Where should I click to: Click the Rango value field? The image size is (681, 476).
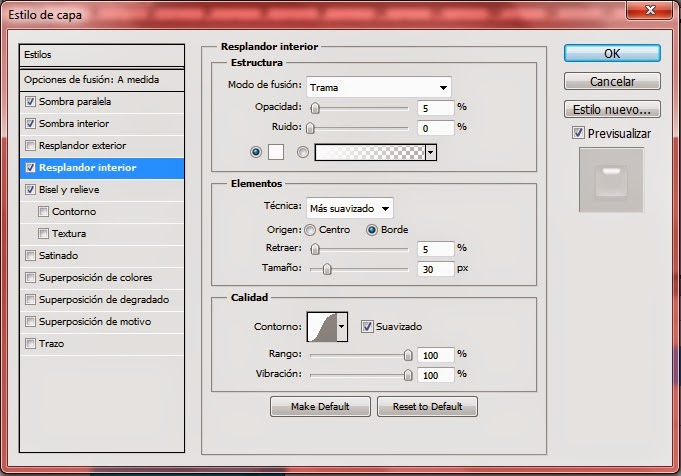(436, 355)
